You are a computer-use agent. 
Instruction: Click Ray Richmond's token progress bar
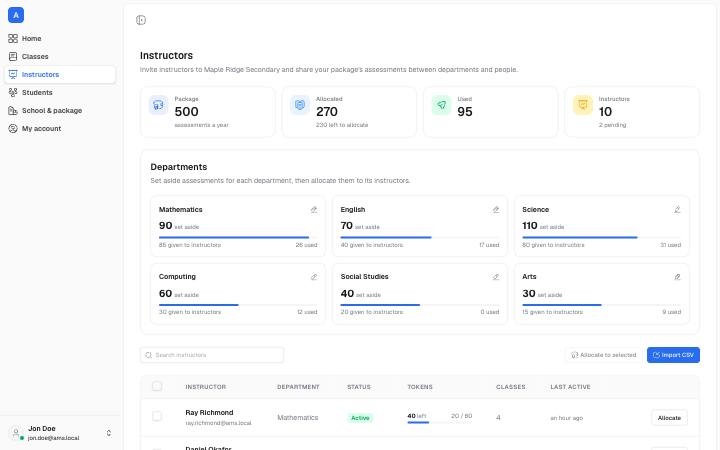point(439,422)
